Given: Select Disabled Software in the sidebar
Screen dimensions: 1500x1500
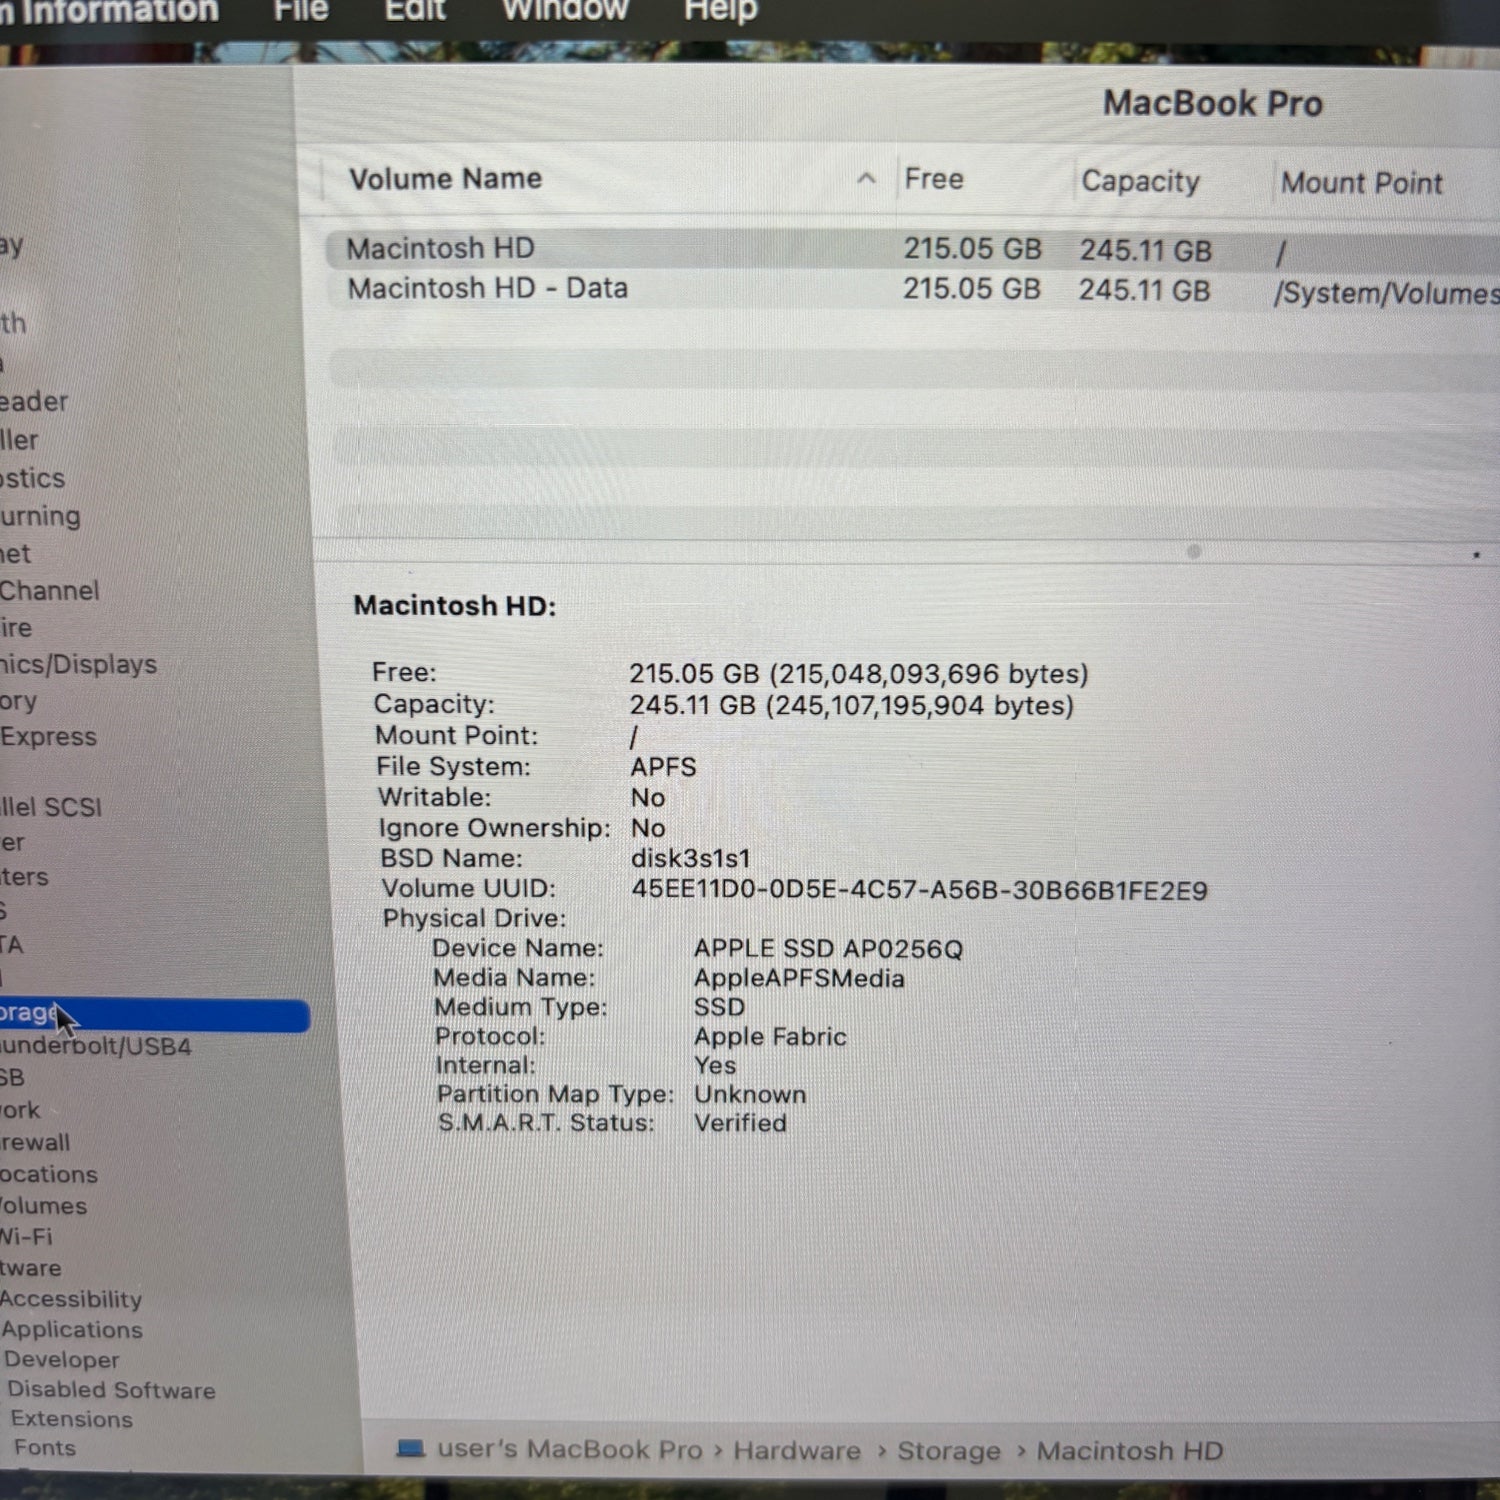Looking at the screenshot, I should 111,1390.
